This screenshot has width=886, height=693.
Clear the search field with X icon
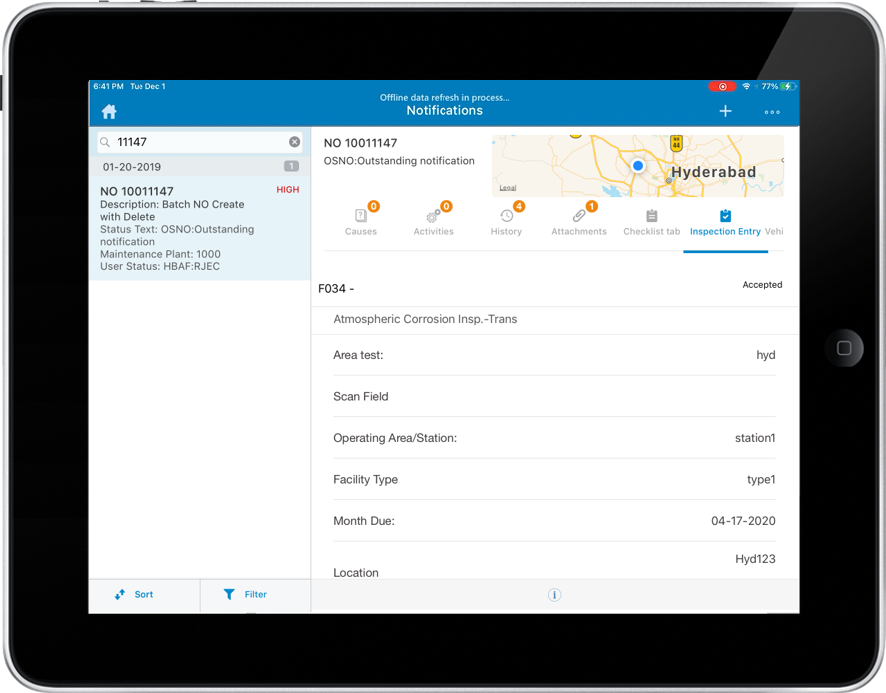pos(294,142)
